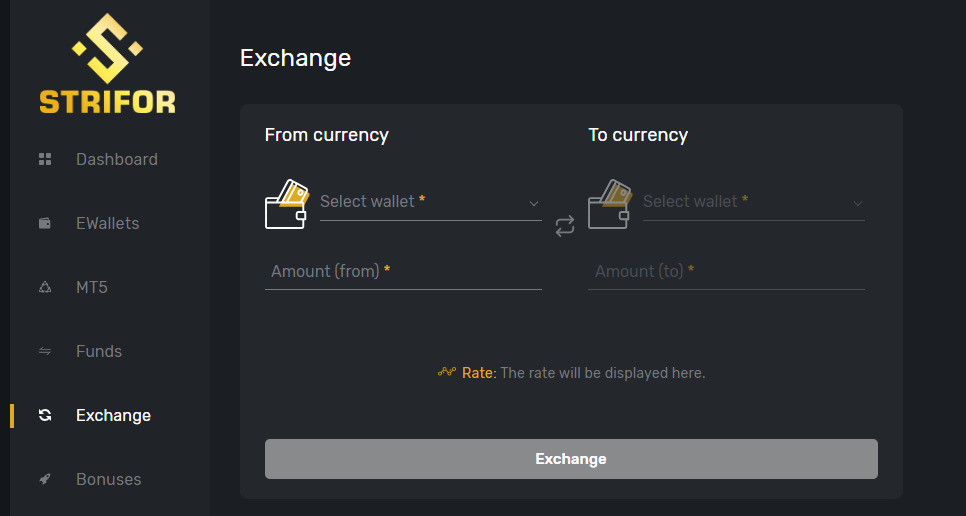The width and height of the screenshot is (966, 516).
Task: Open the From currency Select wallet dropdown
Action: click(x=431, y=203)
